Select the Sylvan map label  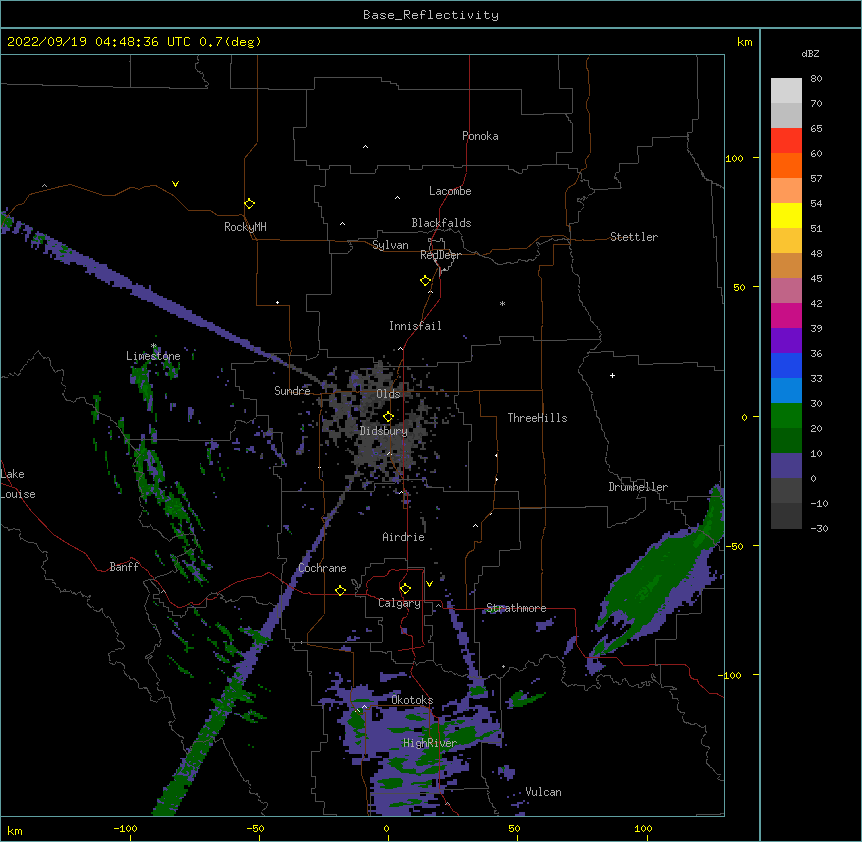[390, 245]
